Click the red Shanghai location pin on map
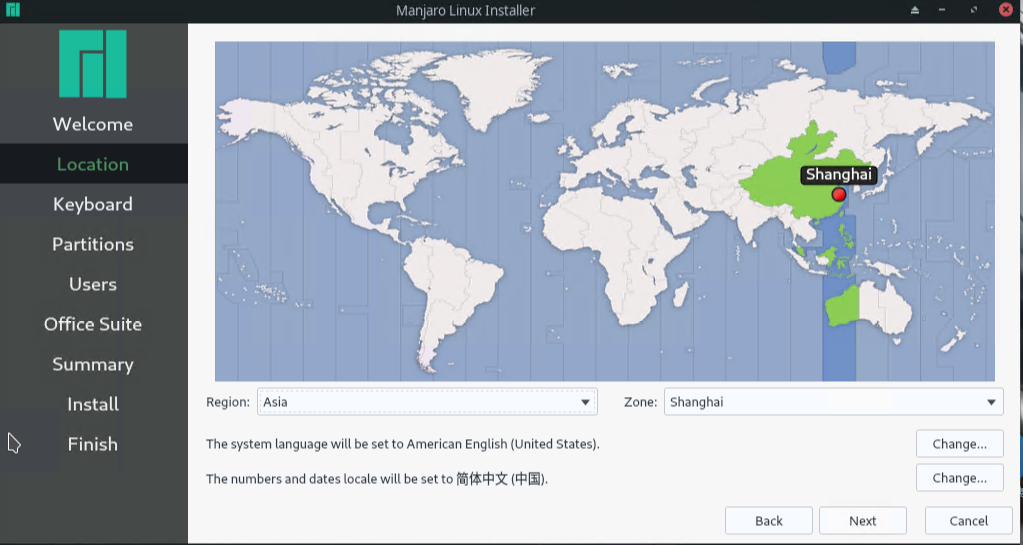Screen dimensions: 1023x545 (x=838, y=194)
